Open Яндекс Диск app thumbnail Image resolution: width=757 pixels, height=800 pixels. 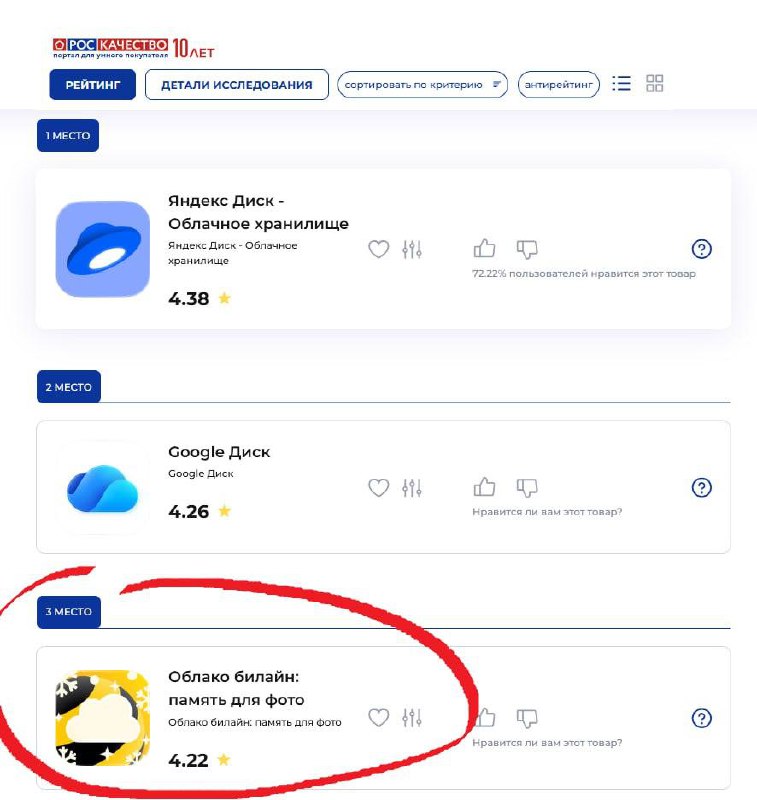click(x=103, y=249)
